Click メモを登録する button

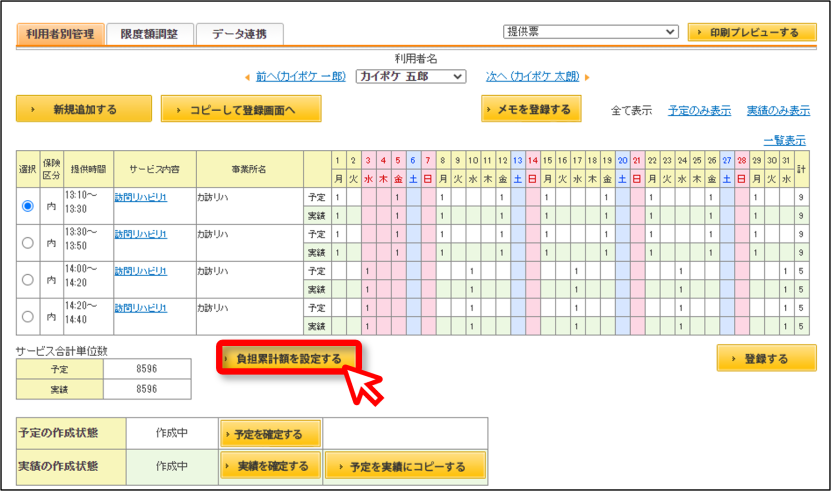(x=531, y=109)
